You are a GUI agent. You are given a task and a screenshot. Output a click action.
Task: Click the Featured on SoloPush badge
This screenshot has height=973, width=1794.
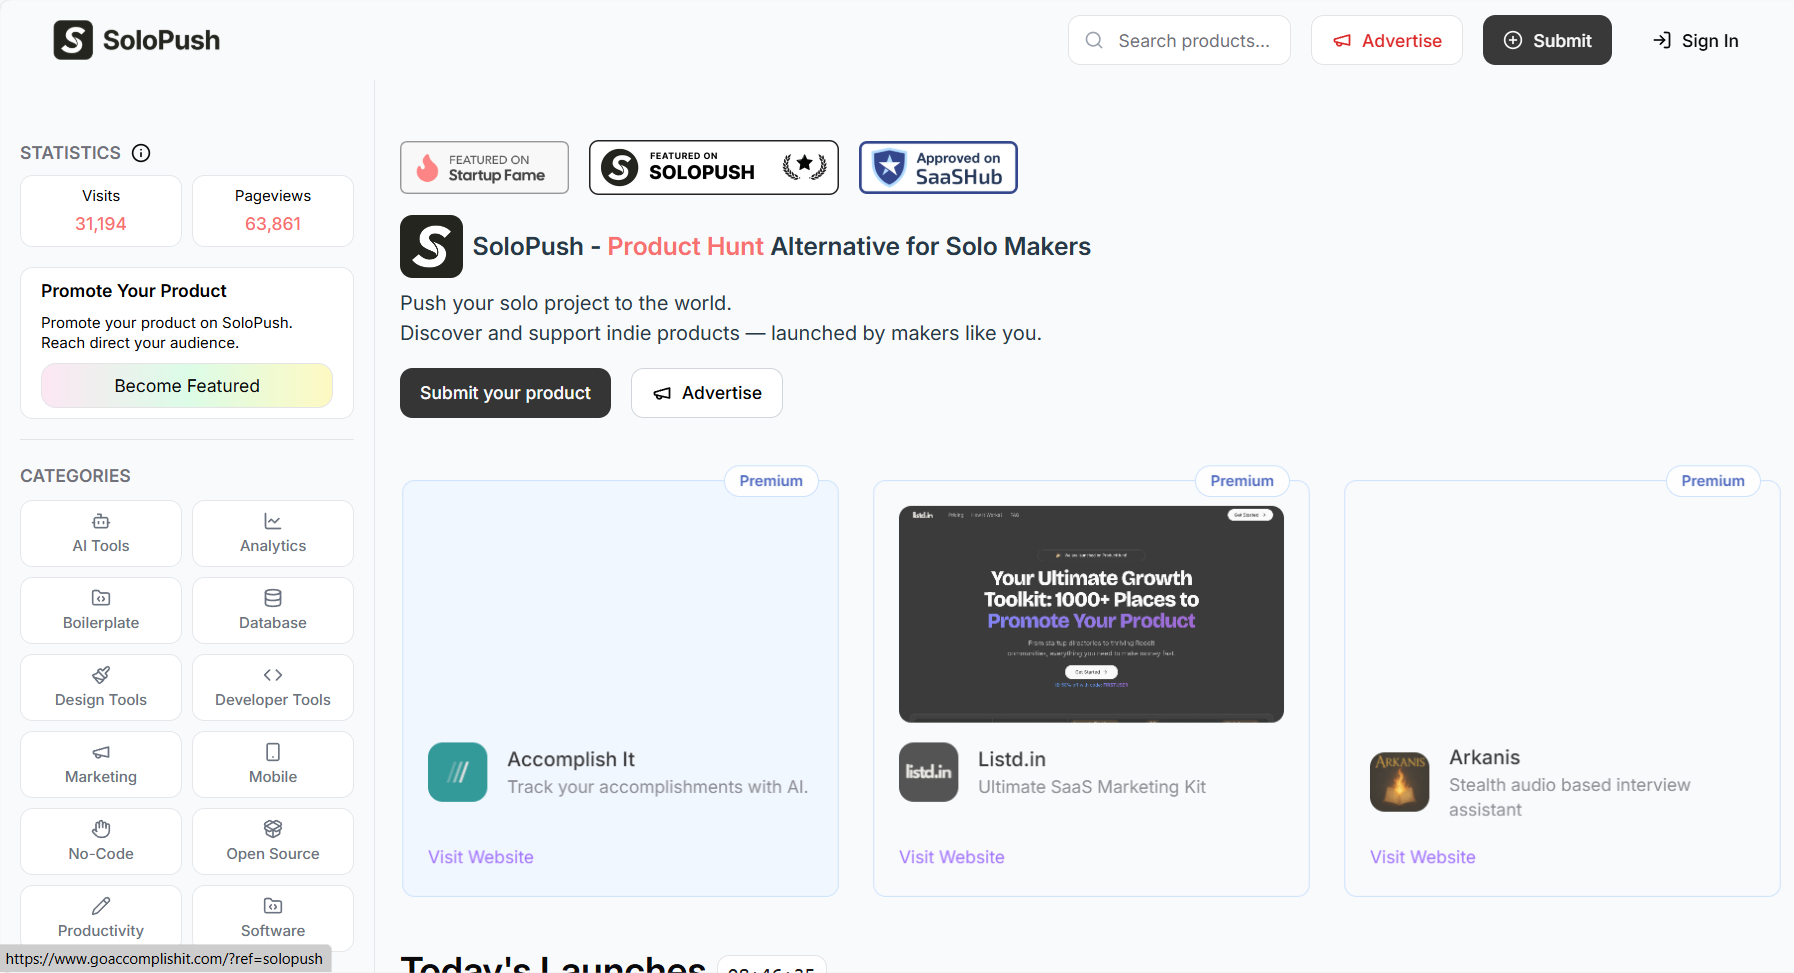714,167
